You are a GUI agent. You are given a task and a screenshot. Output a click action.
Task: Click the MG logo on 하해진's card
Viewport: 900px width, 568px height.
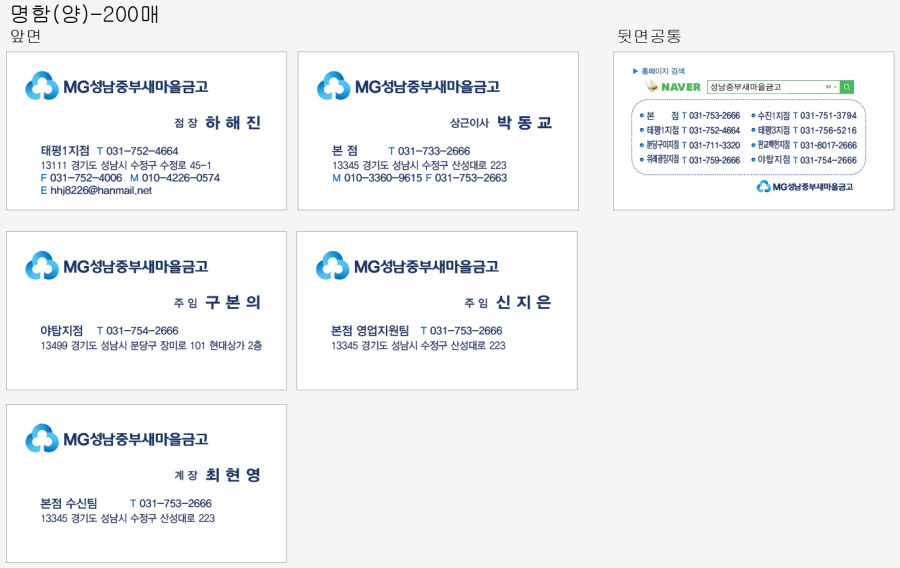42,85
